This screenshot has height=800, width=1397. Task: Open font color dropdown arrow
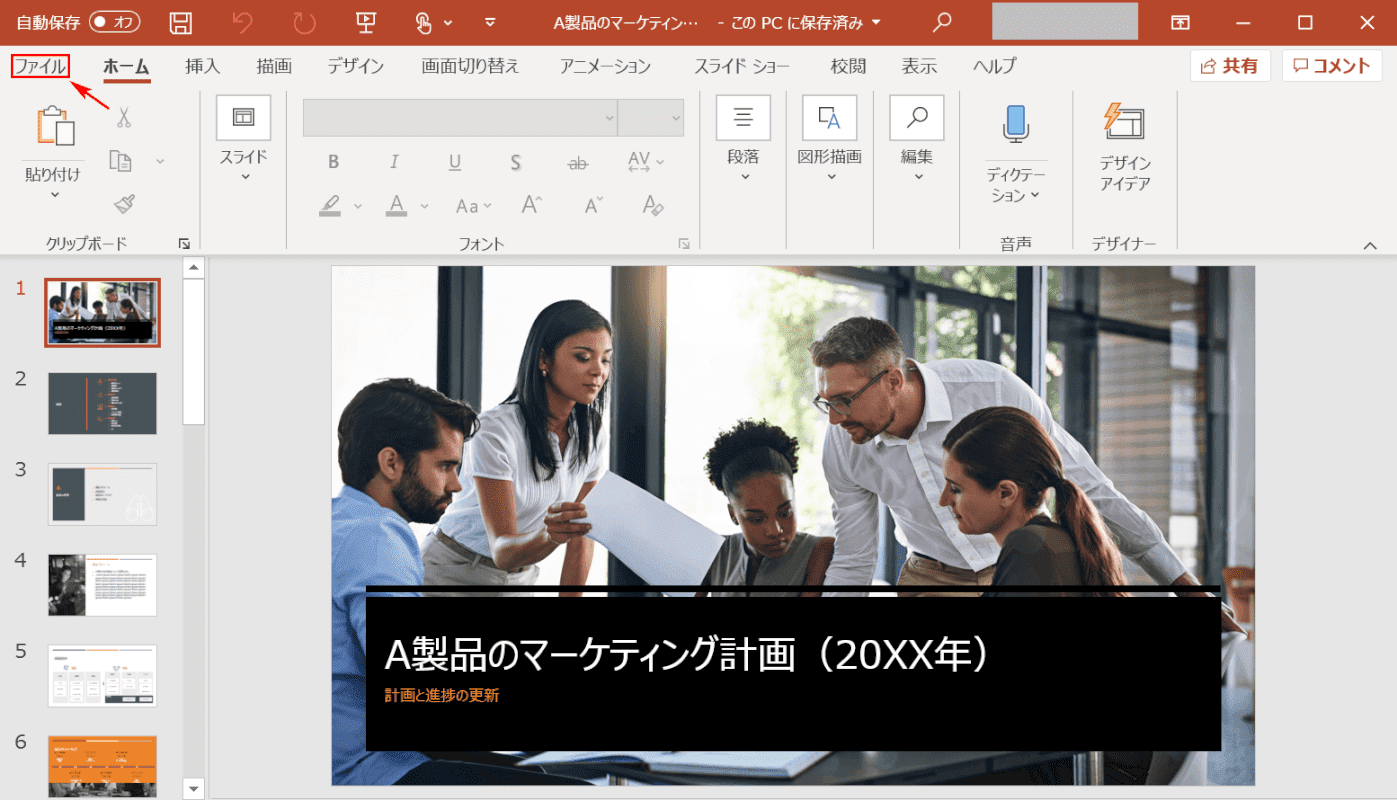(424, 206)
